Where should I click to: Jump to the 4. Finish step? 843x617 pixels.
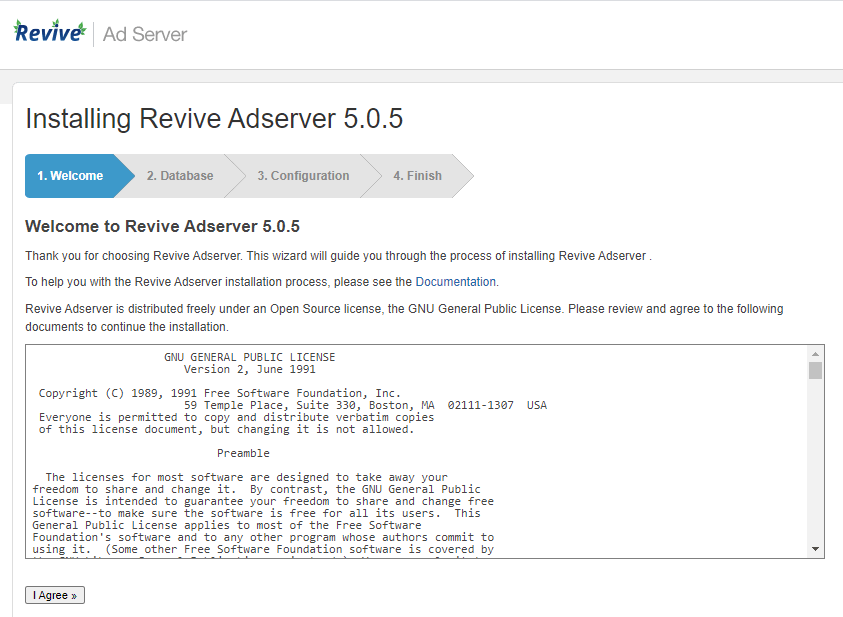tap(418, 176)
